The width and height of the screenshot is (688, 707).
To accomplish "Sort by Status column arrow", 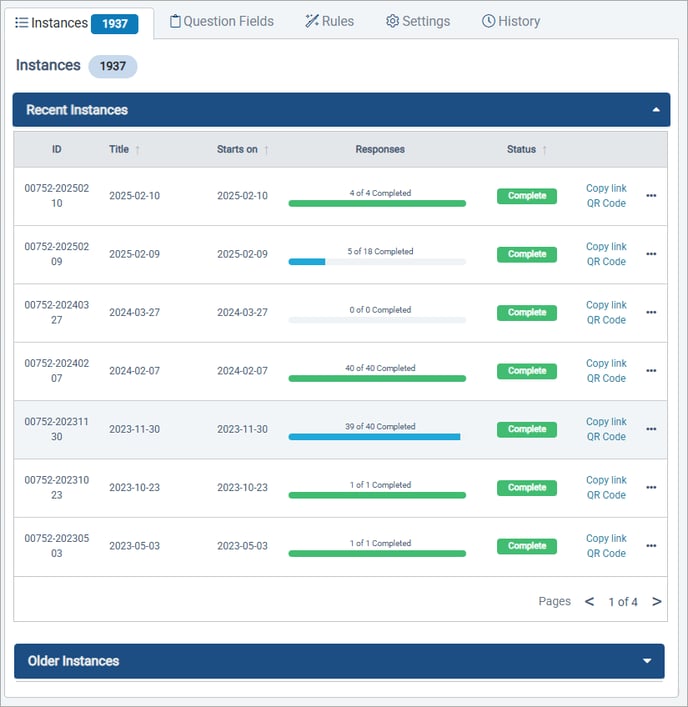I will pos(545,150).
